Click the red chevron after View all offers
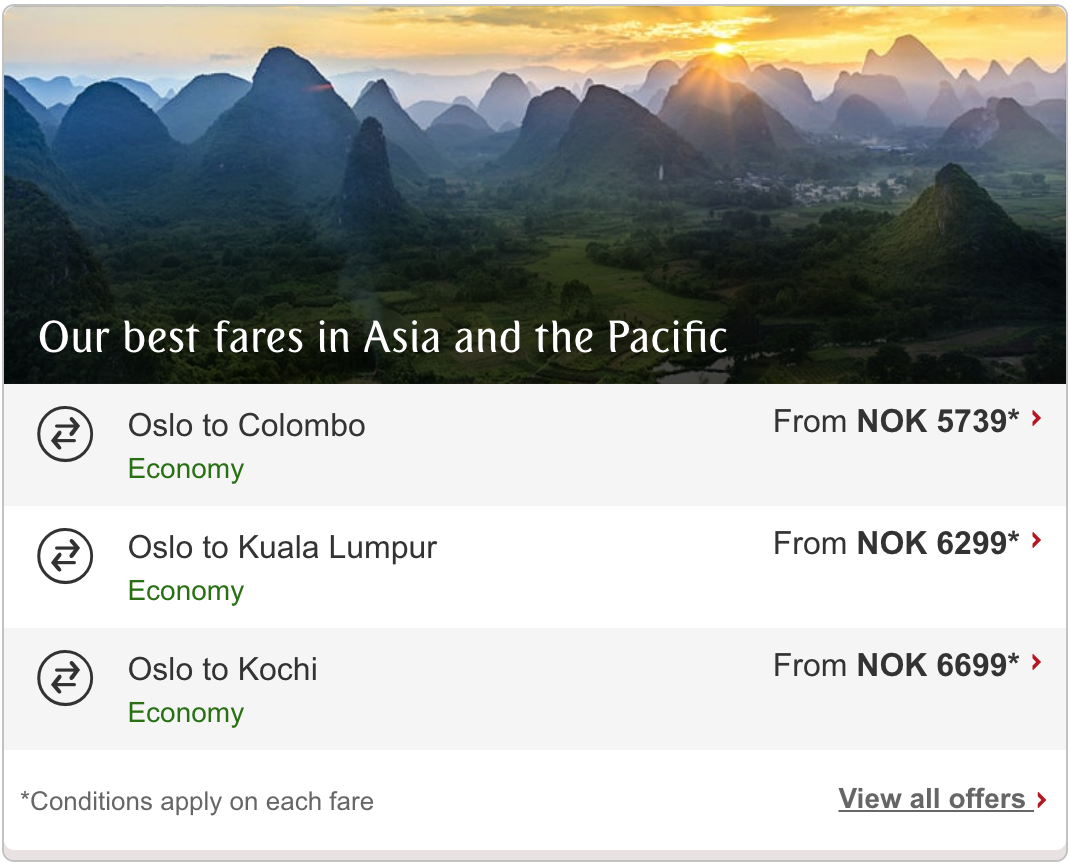Viewport: 1070px width, 864px height. tap(1041, 800)
